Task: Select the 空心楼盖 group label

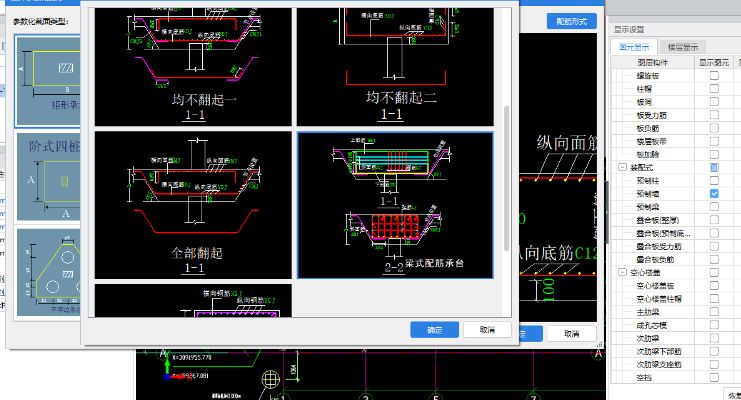Action: [646, 272]
